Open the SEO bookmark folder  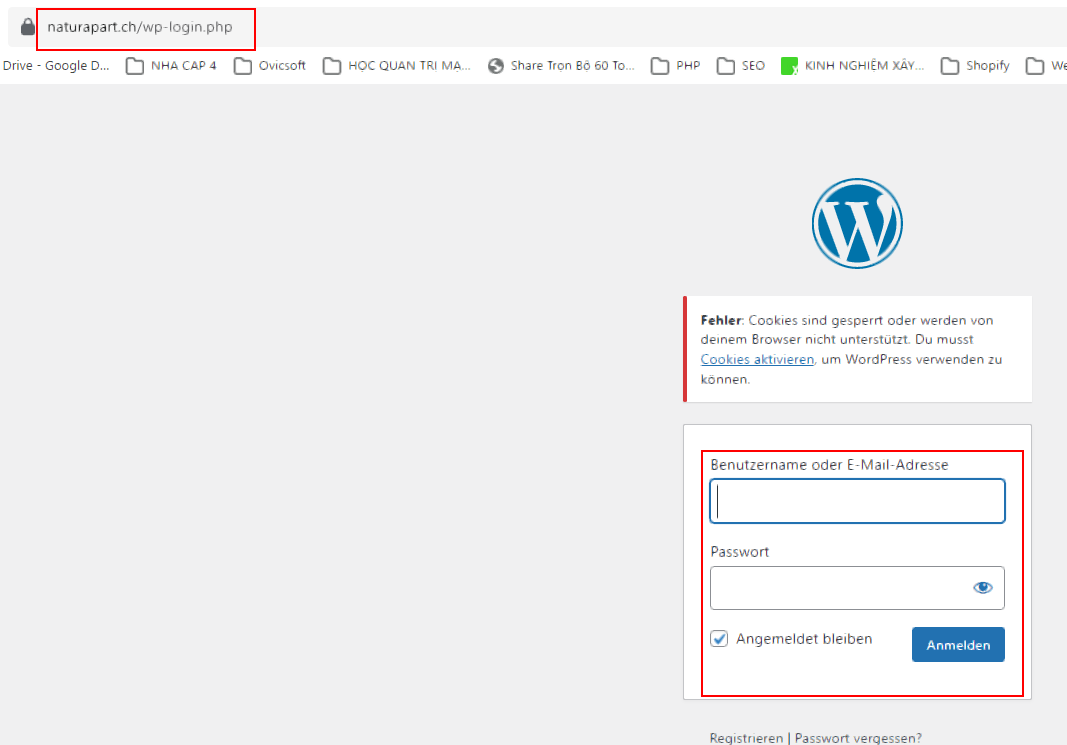740,65
